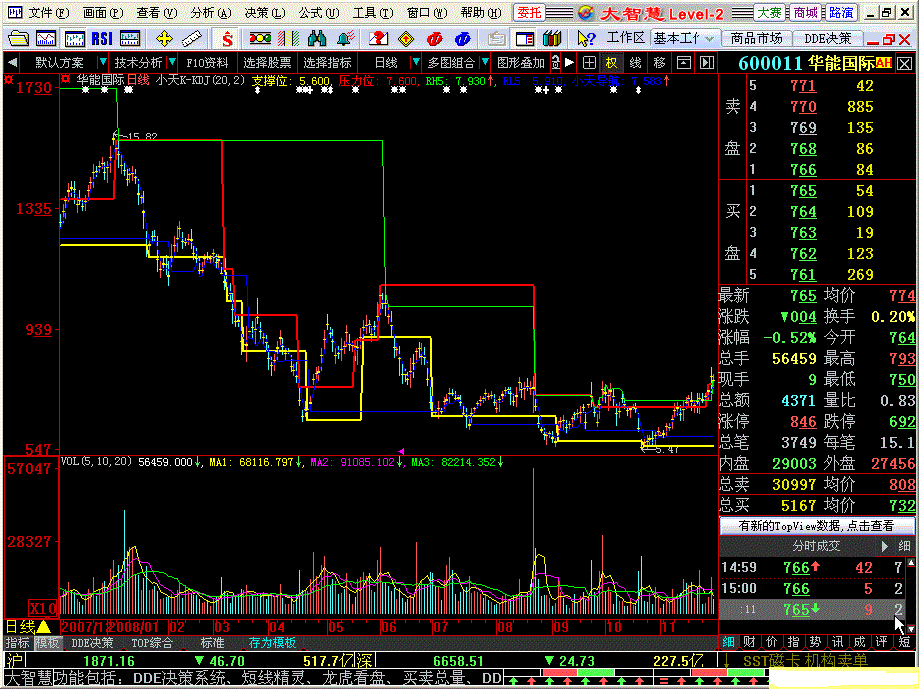Image resolution: width=919 pixels, height=689 pixels.
Task: Switch to the DDE决策 bottom tab
Action: [x=93, y=643]
